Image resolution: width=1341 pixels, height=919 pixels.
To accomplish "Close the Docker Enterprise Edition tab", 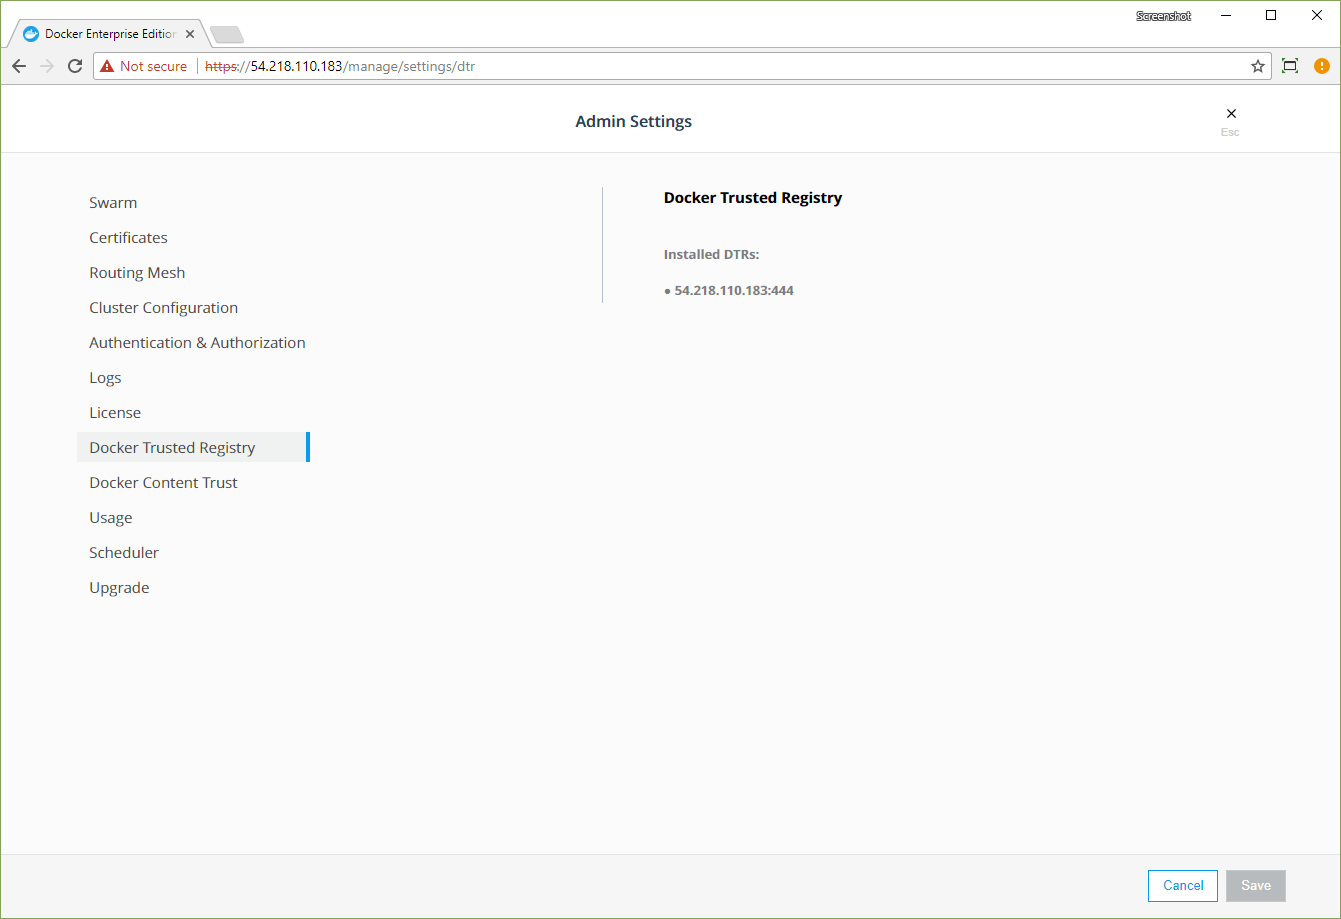I will [190, 34].
